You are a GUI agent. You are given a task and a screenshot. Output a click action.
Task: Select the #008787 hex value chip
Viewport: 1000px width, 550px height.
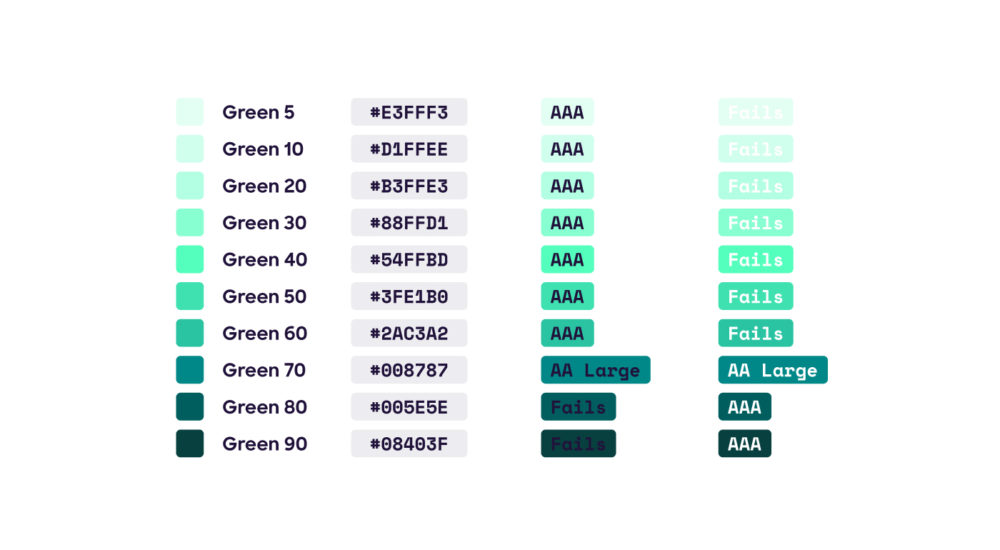click(409, 369)
